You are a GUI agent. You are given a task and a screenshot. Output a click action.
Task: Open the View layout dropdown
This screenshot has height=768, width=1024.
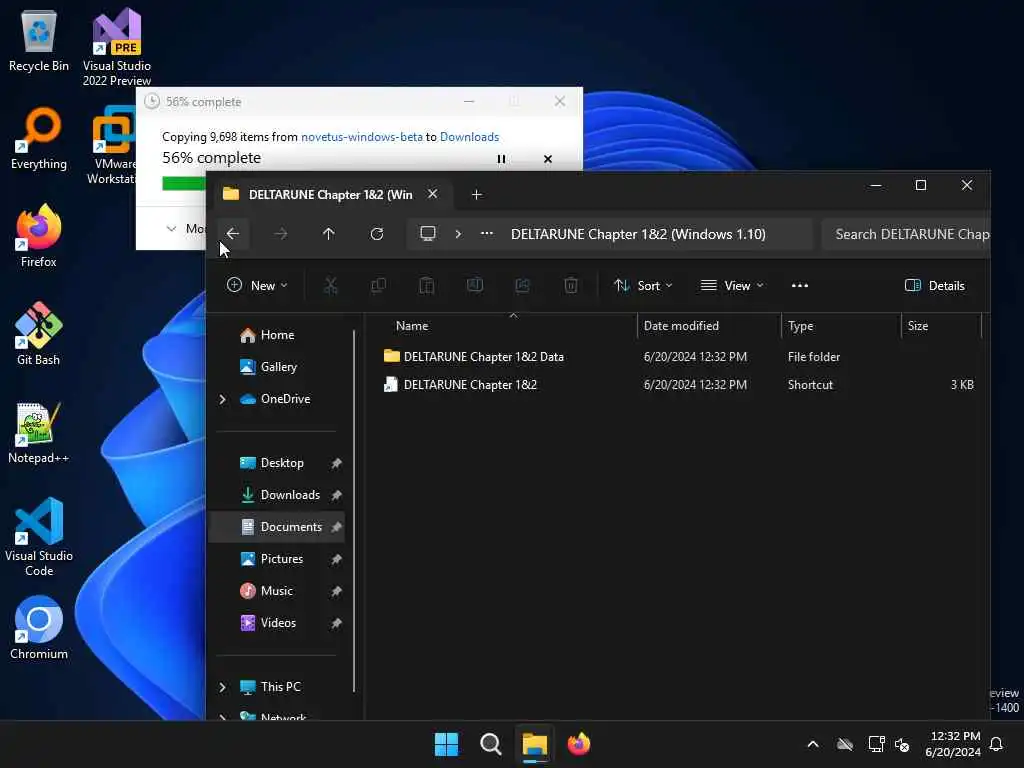(732, 285)
